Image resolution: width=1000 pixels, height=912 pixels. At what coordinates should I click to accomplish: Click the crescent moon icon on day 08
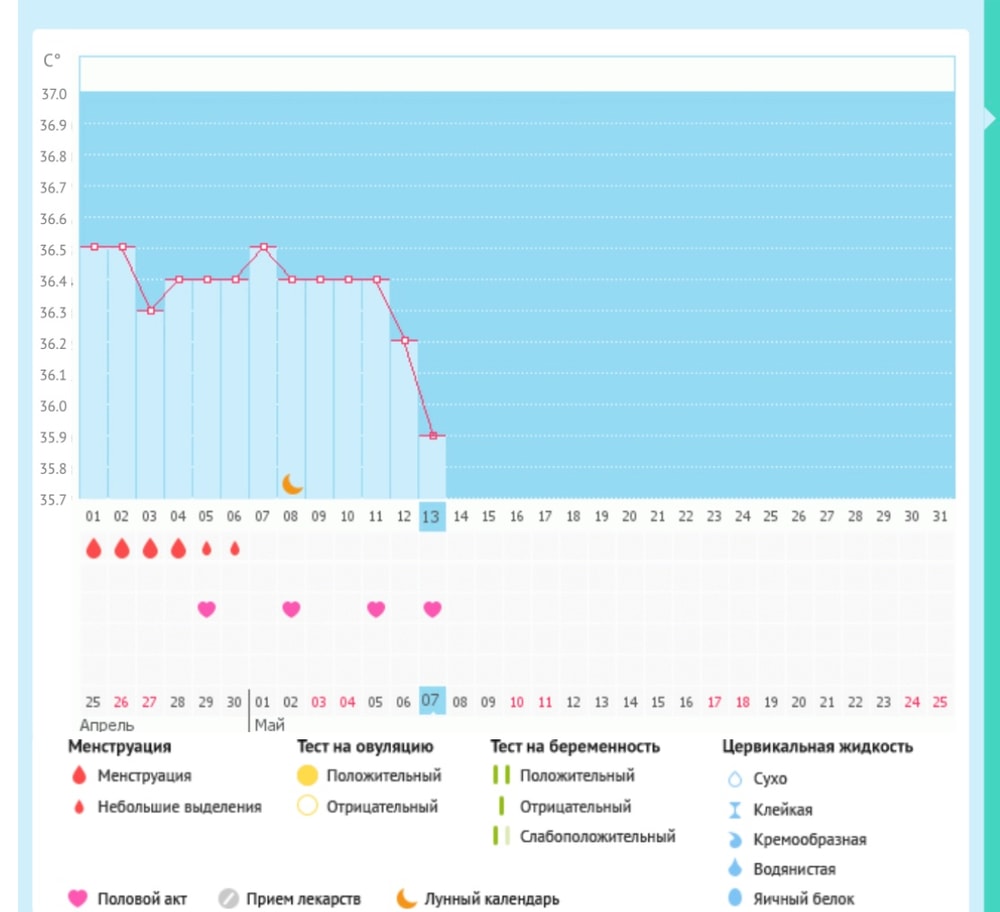click(x=292, y=484)
